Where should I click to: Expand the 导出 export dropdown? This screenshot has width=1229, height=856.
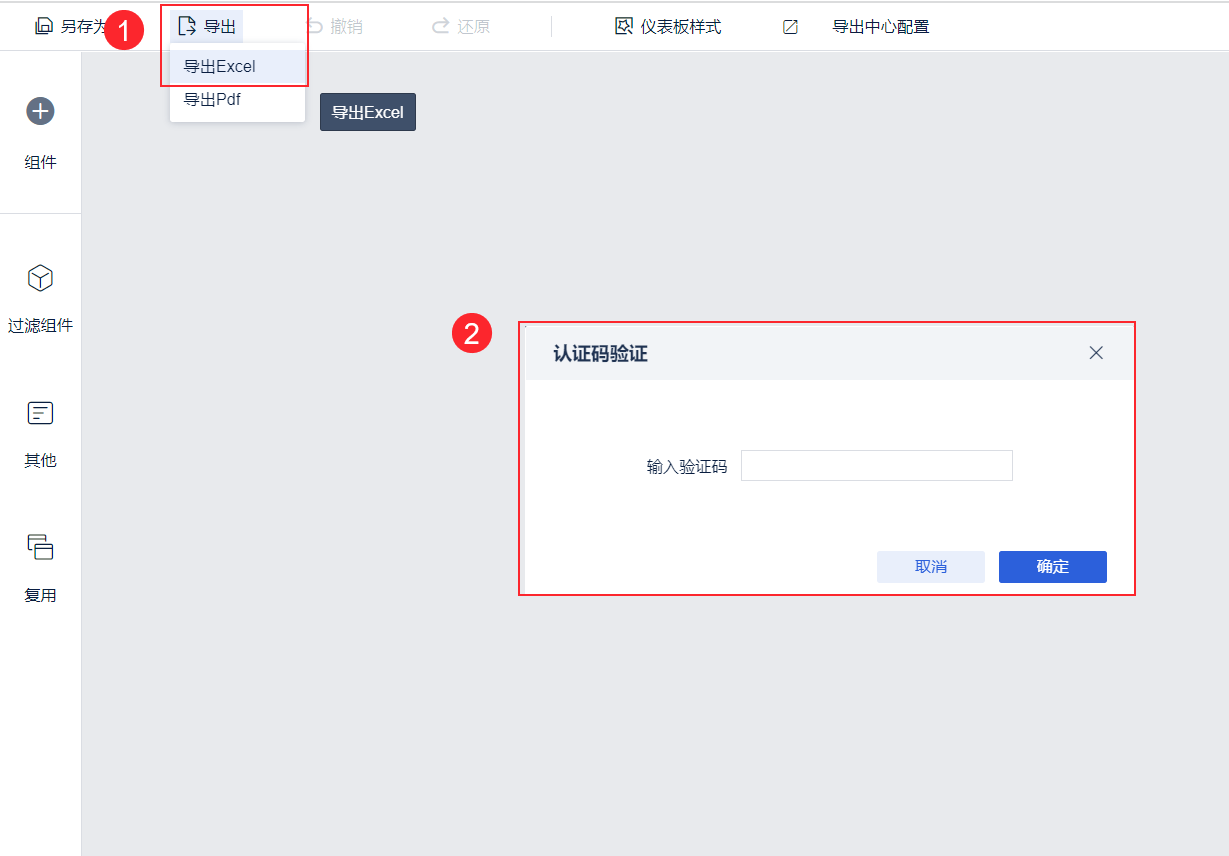(207, 27)
